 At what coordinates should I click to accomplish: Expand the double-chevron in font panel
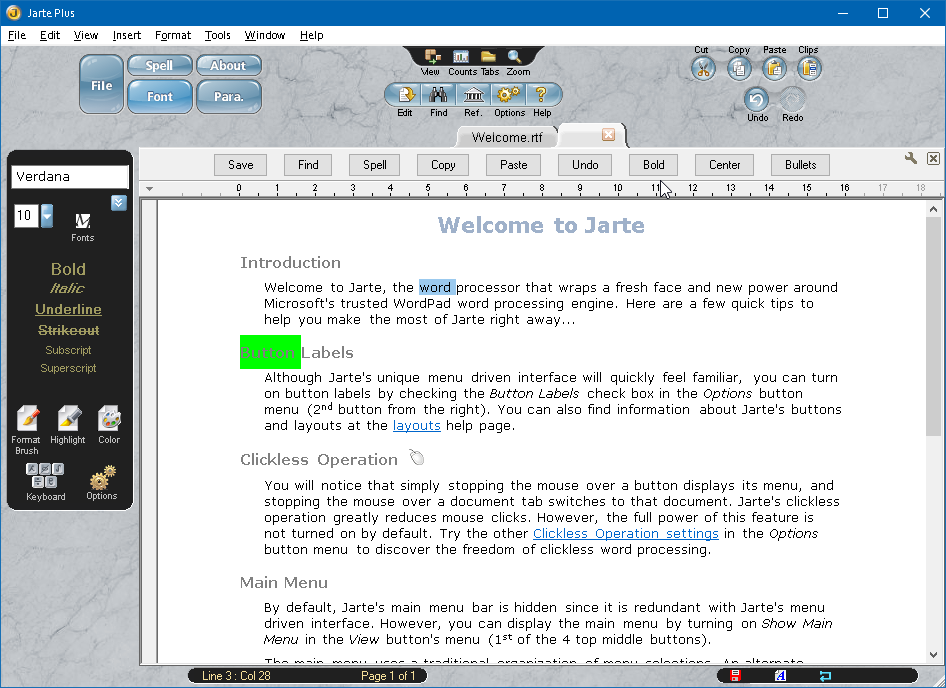(119, 203)
